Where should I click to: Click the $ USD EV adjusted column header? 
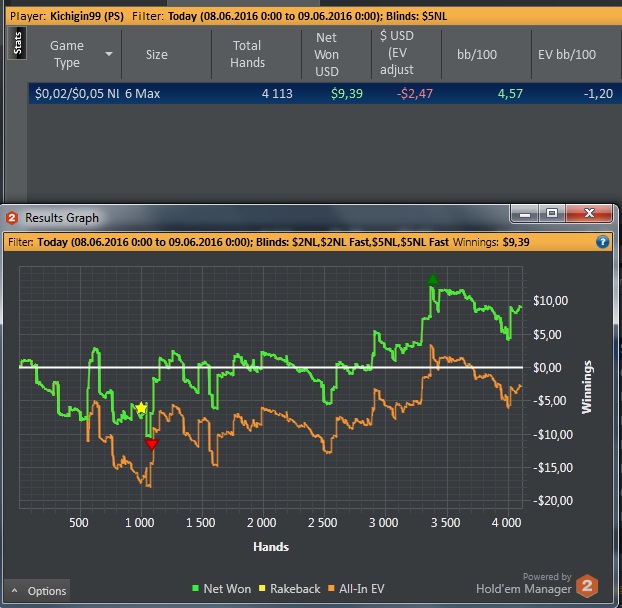397,53
